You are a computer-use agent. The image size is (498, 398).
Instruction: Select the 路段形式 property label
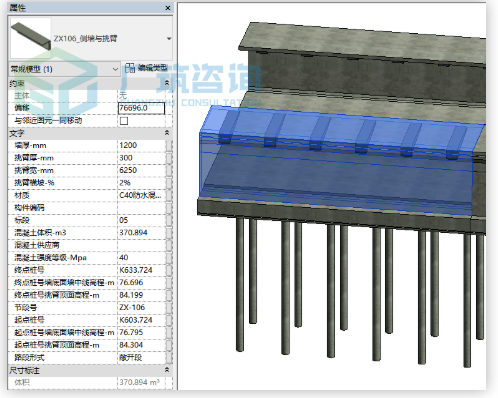(29, 358)
